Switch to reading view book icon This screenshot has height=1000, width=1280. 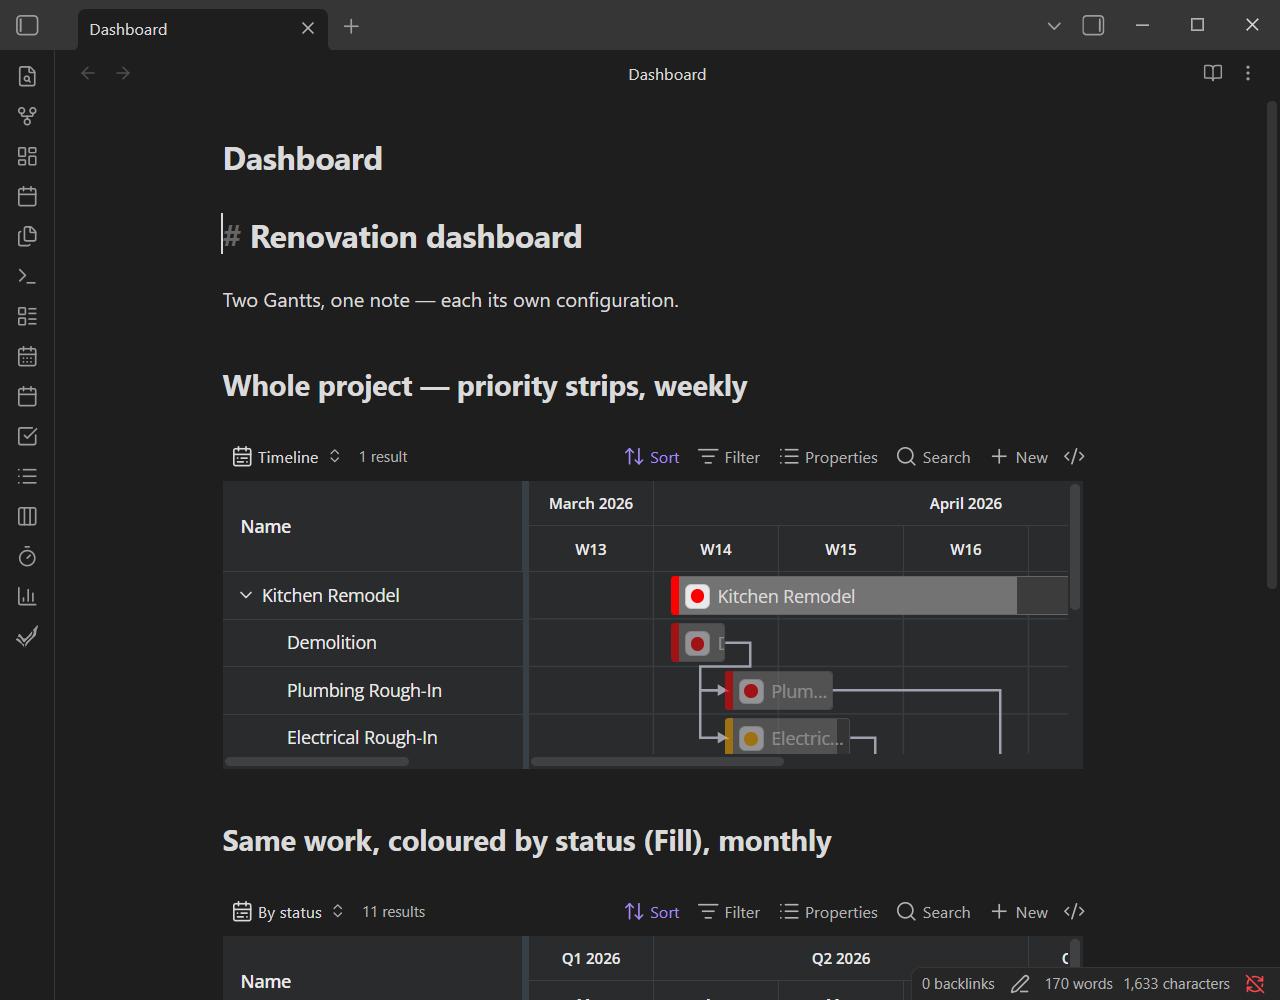pos(1212,73)
